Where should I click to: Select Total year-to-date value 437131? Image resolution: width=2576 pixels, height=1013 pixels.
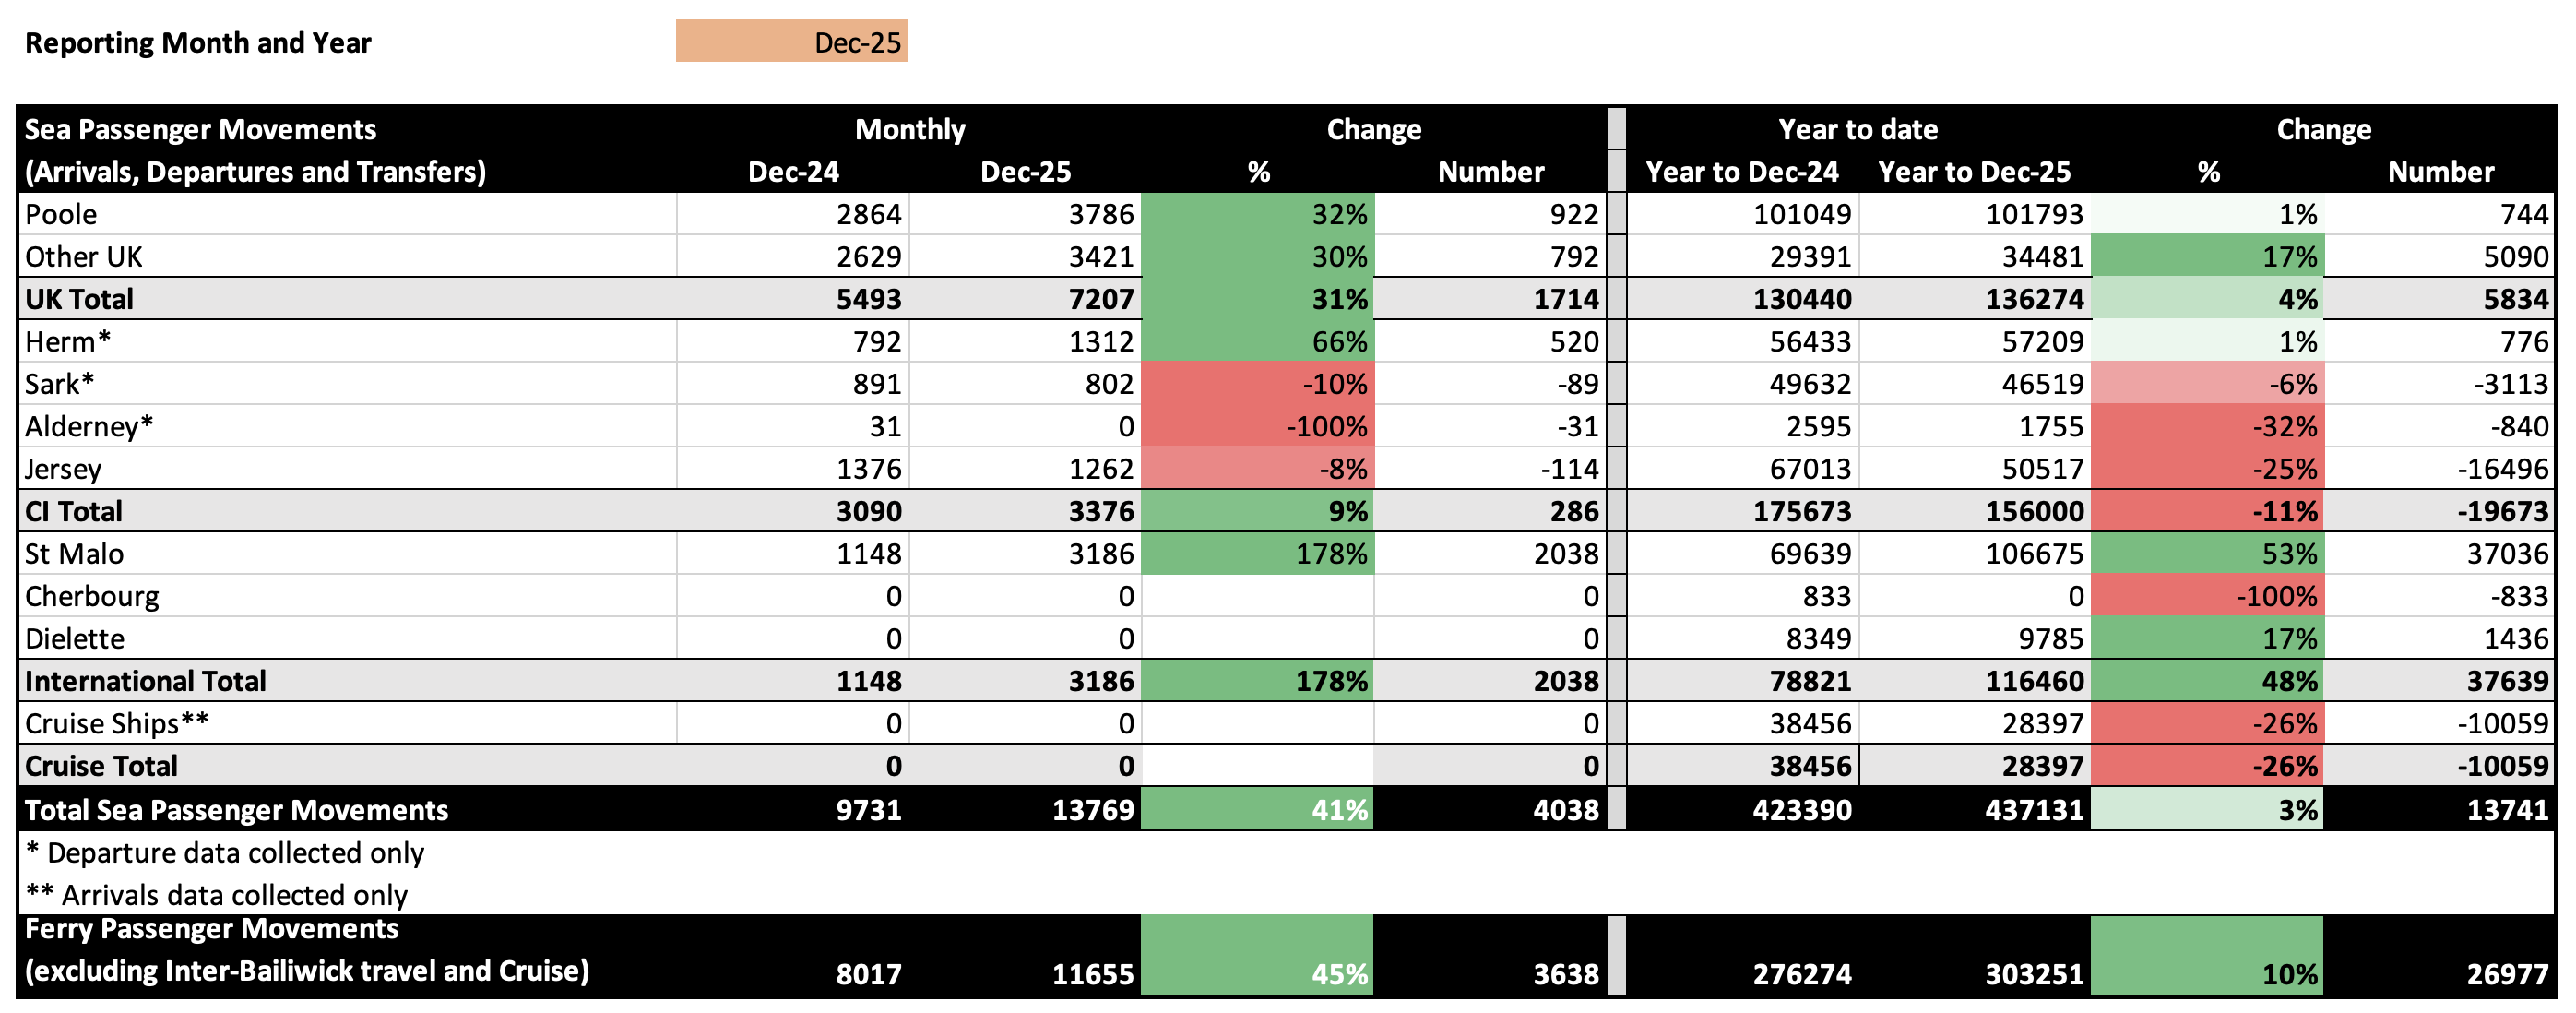click(x=2033, y=810)
